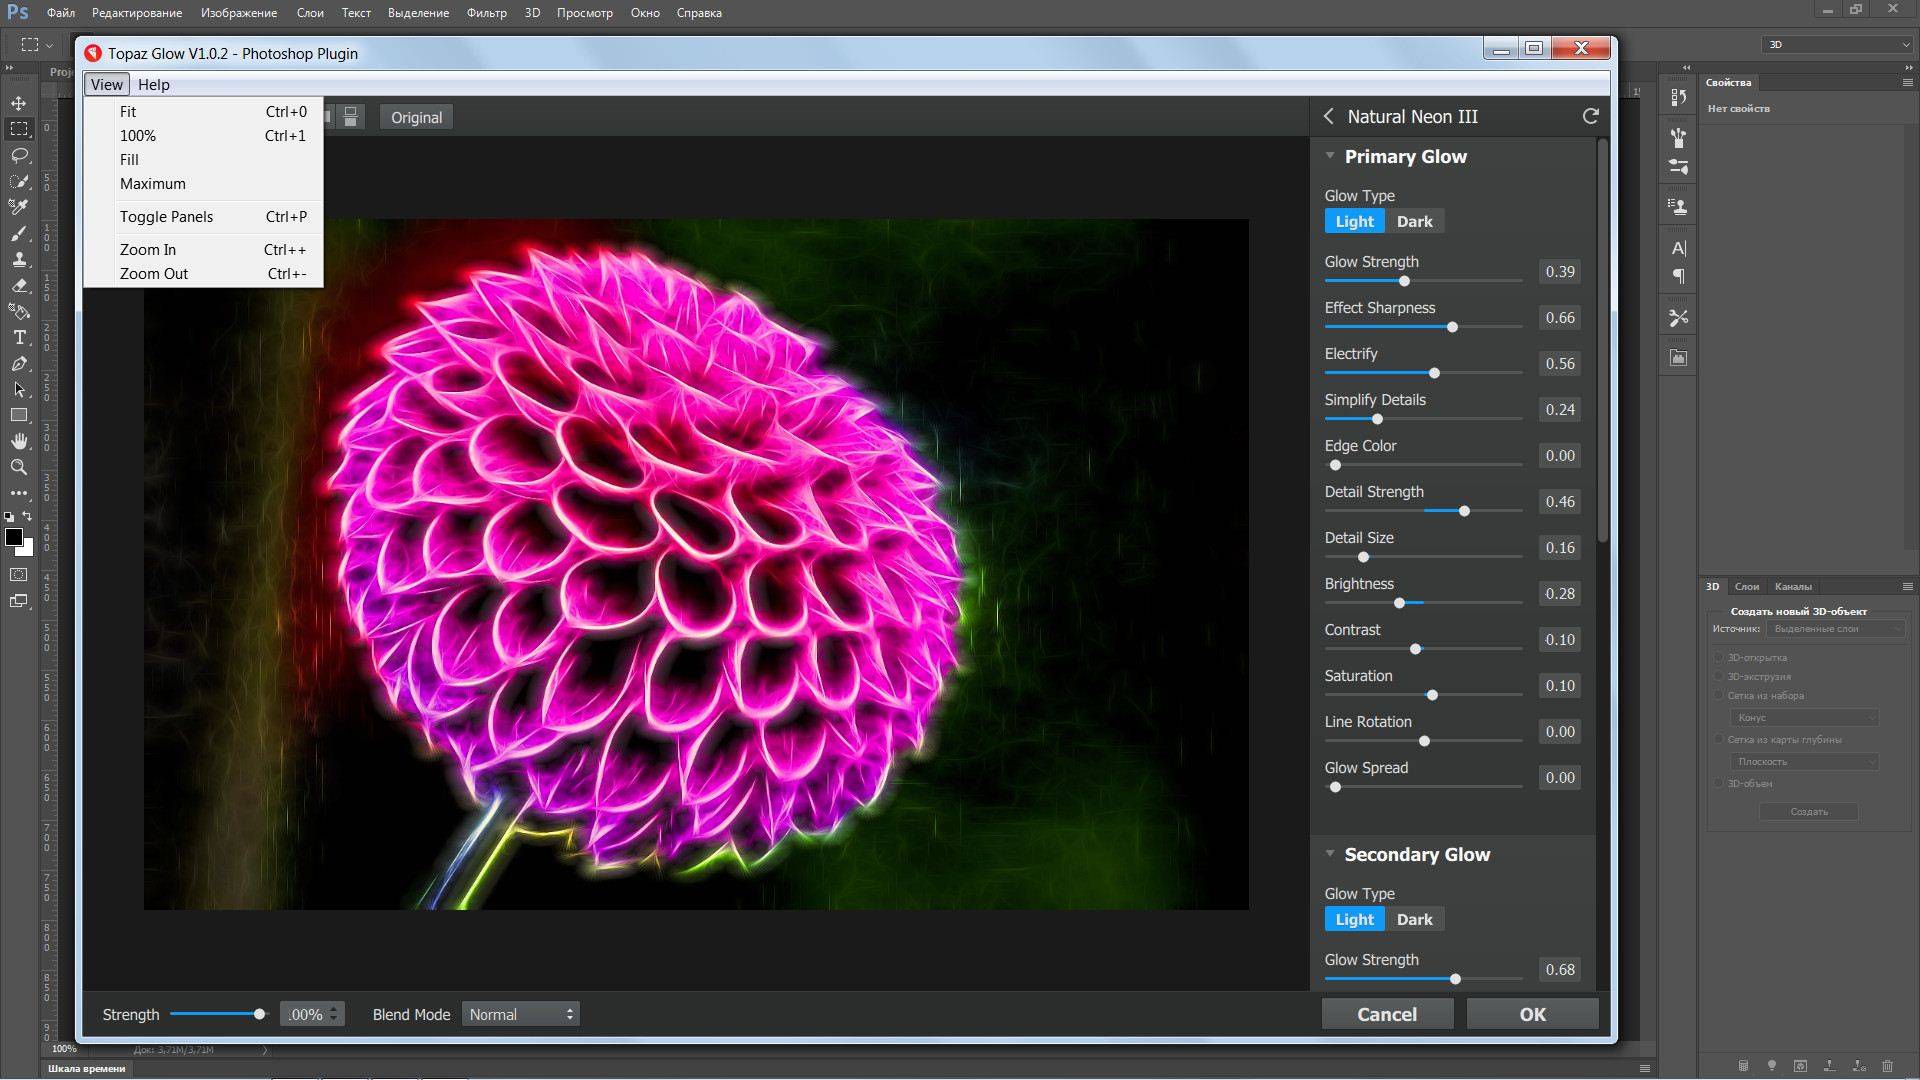Open the Фильтр menu in Photoshop
This screenshot has height=1080, width=1920.
[x=486, y=13]
